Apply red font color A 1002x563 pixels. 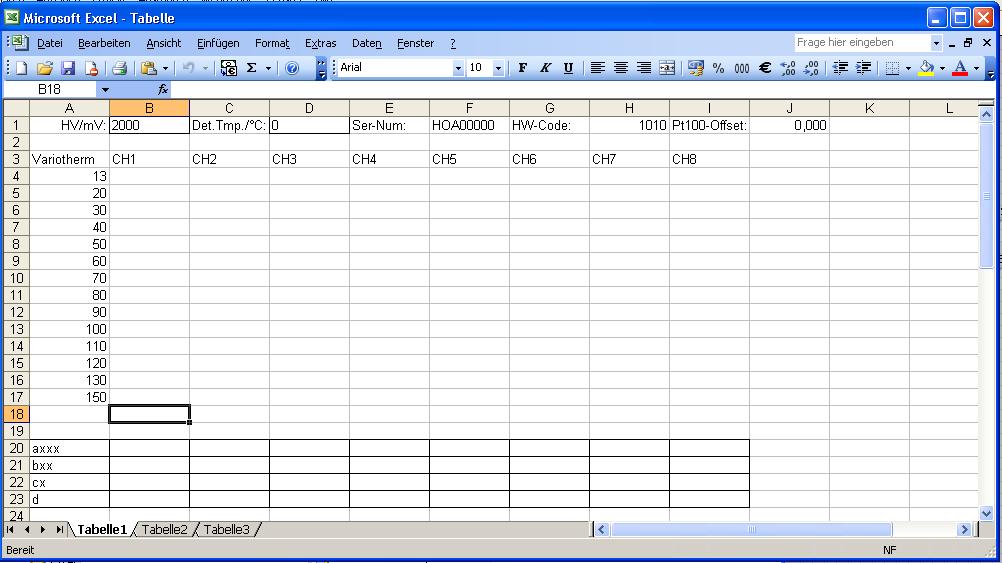pos(960,68)
